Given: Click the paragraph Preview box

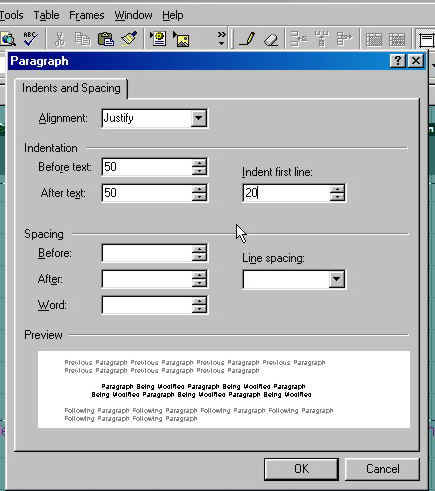Looking at the screenshot, I should click(224, 389).
